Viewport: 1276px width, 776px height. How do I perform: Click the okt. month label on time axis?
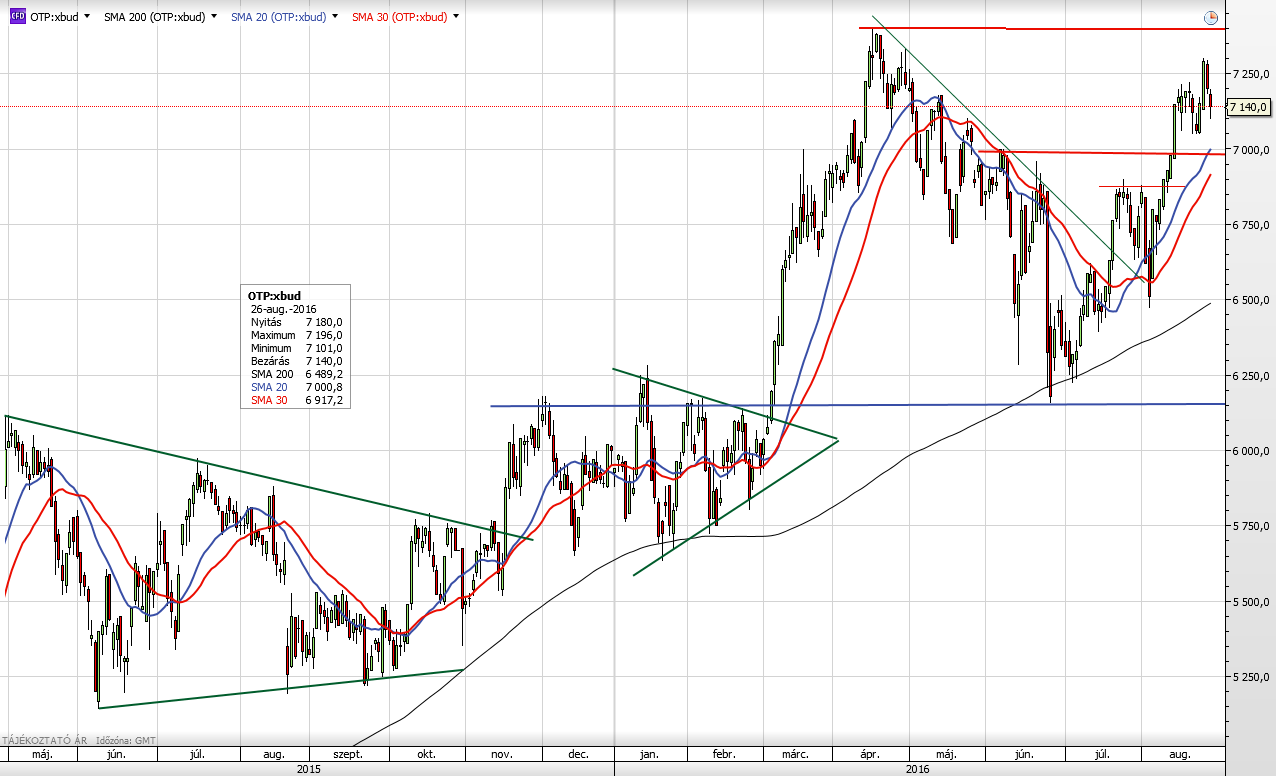[426, 754]
